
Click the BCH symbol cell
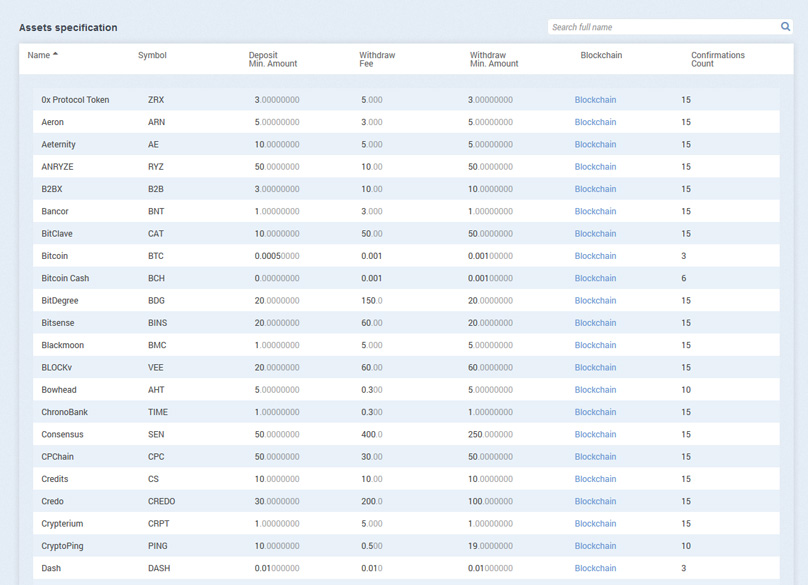pyautogui.click(x=156, y=278)
